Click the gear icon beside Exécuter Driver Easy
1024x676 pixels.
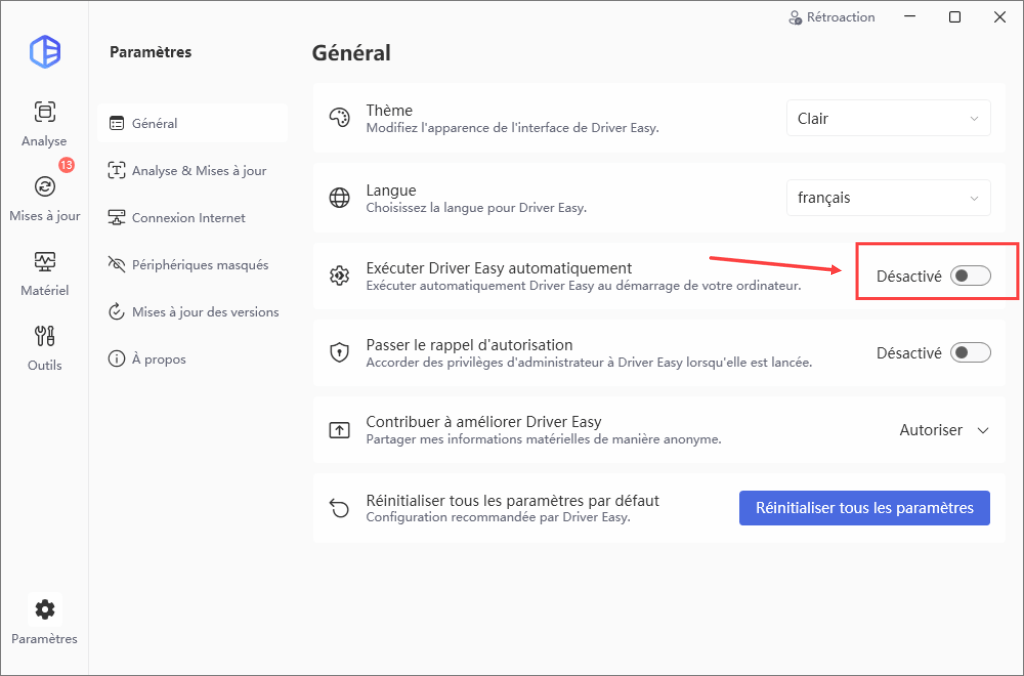click(340, 276)
